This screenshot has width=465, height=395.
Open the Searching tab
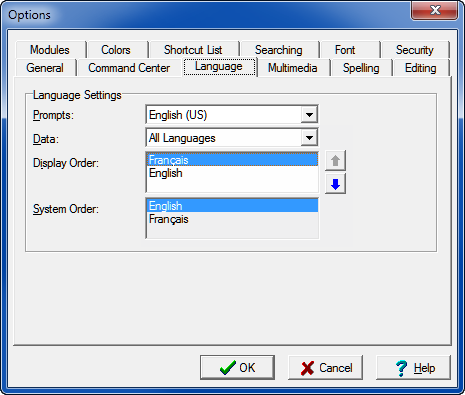pos(279,50)
